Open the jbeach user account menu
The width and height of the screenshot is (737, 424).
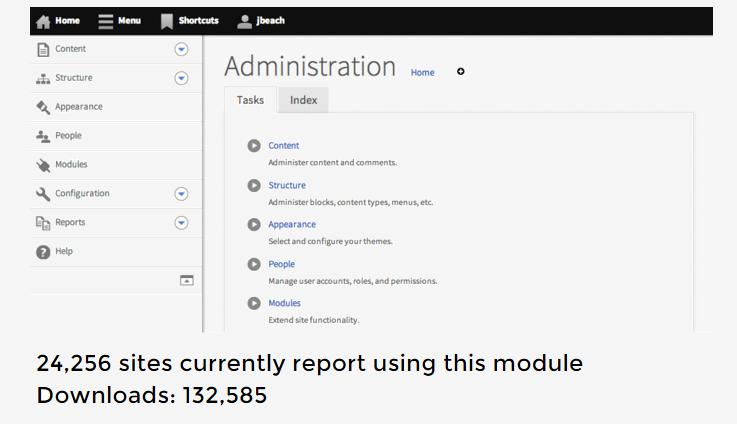[245, 20]
